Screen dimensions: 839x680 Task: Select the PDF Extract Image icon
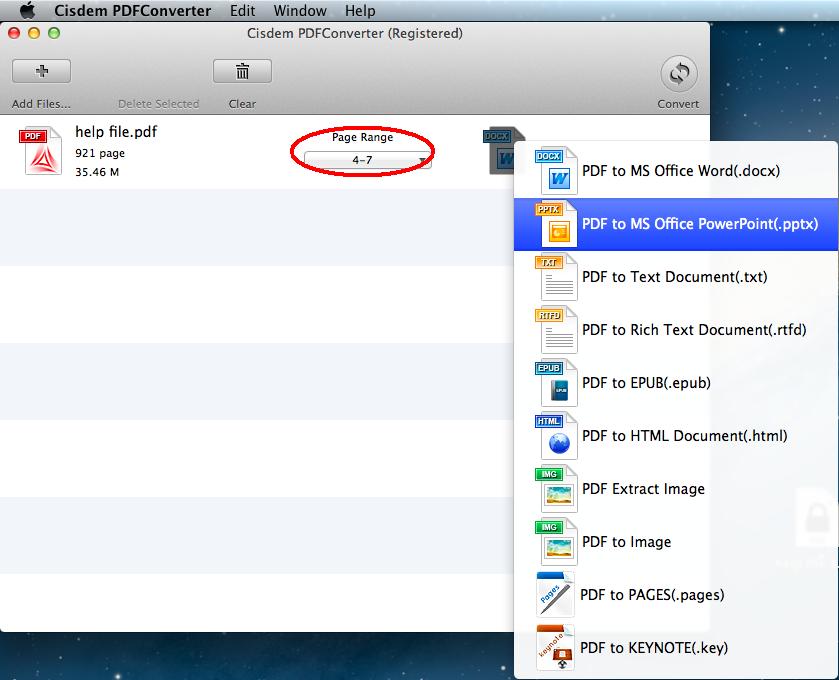pos(560,489)
